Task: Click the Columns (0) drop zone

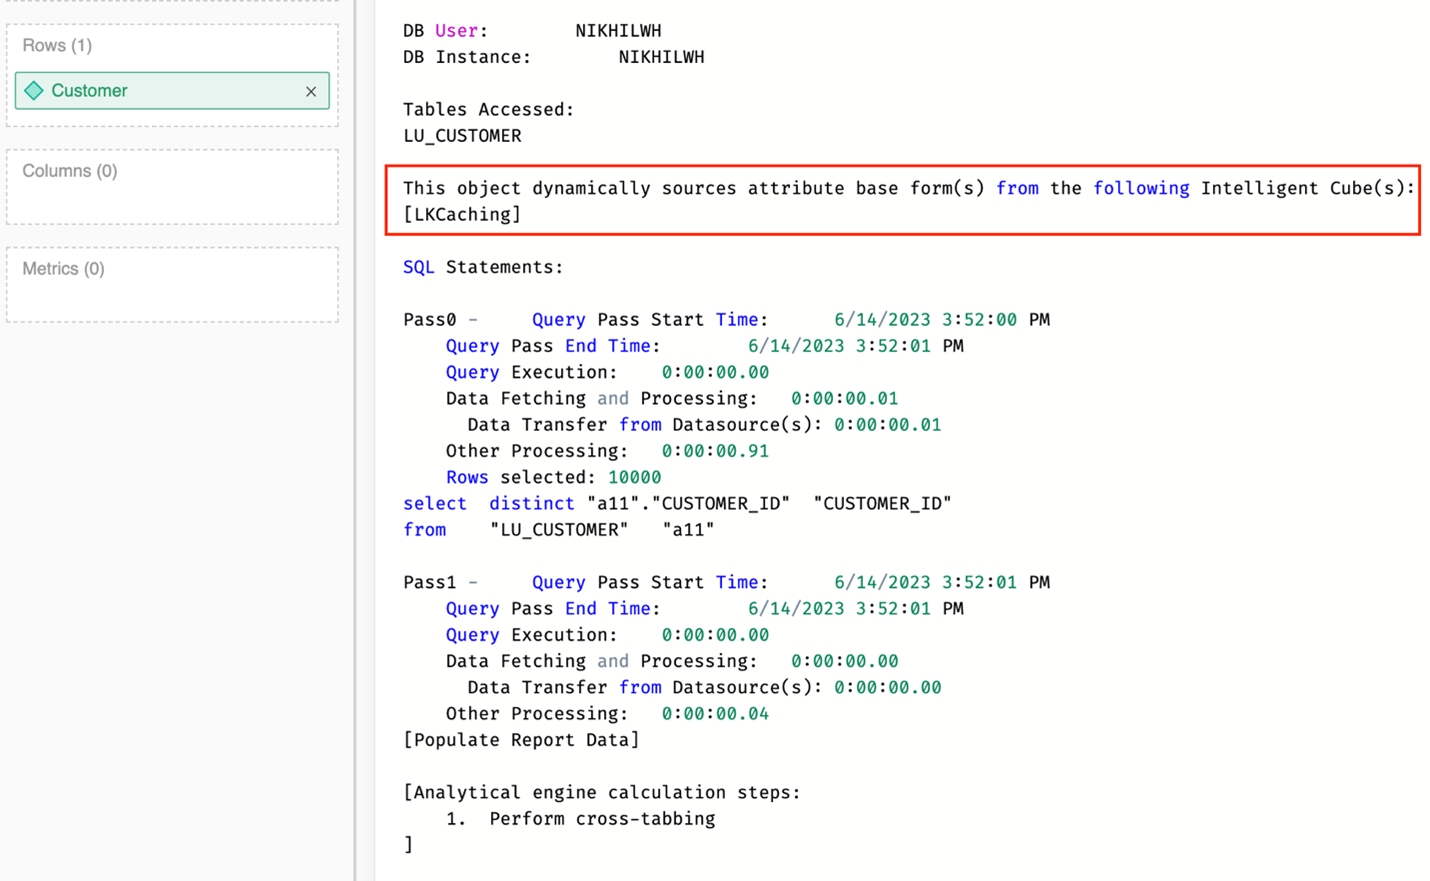Action: point(172,188)
